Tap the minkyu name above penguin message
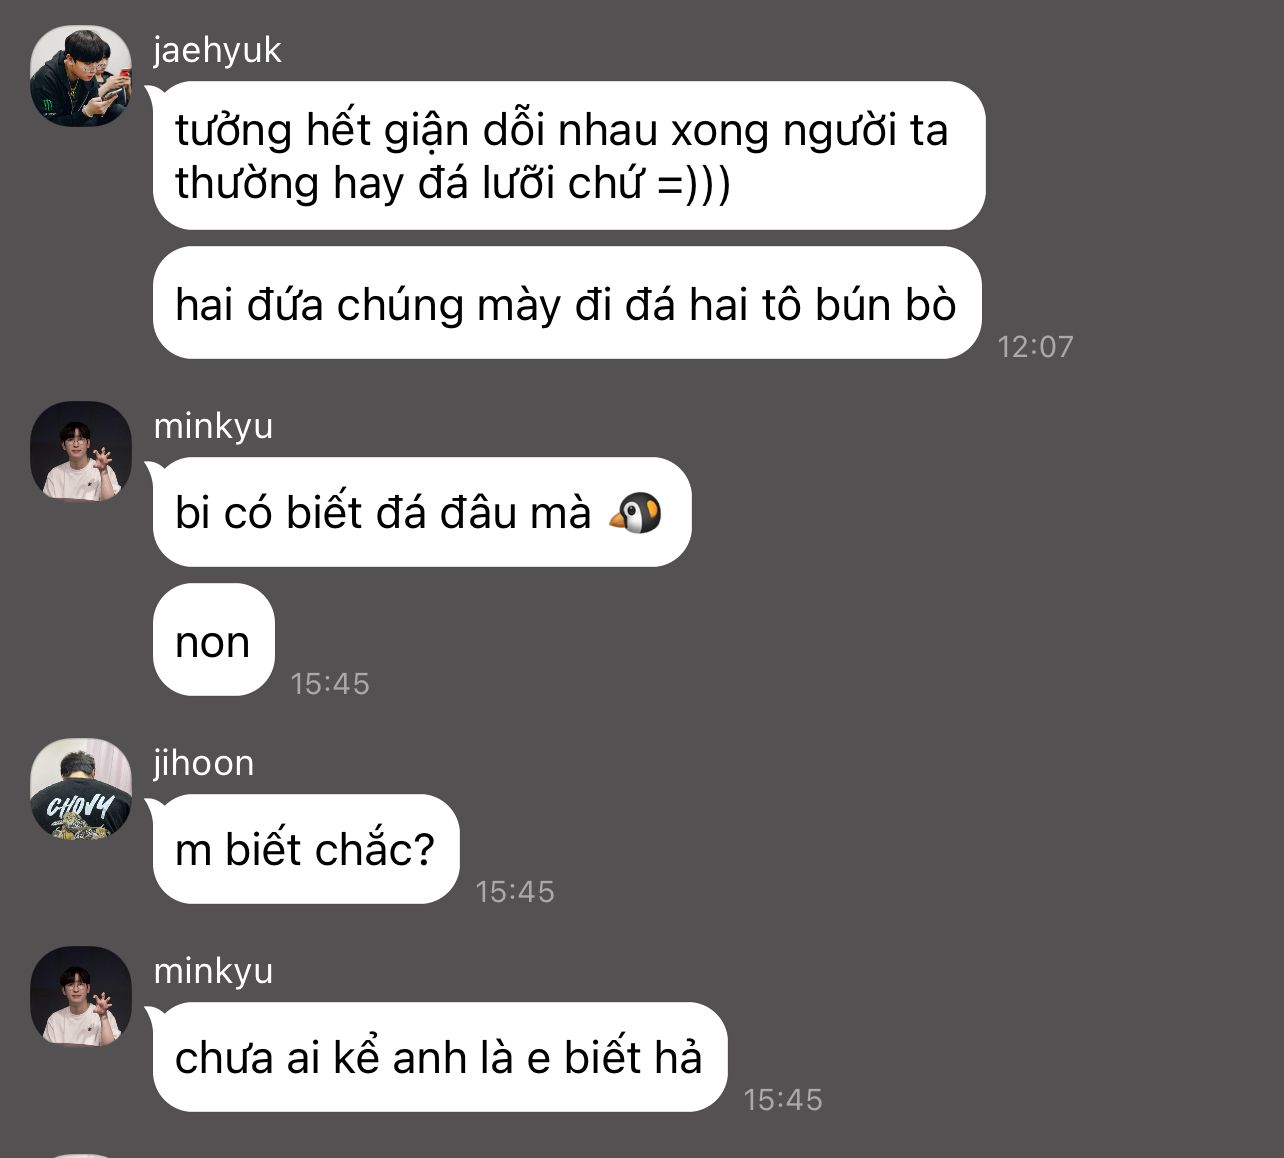Image resolution: width=1284 pixels, height=1158 pixels. point(213,427)
